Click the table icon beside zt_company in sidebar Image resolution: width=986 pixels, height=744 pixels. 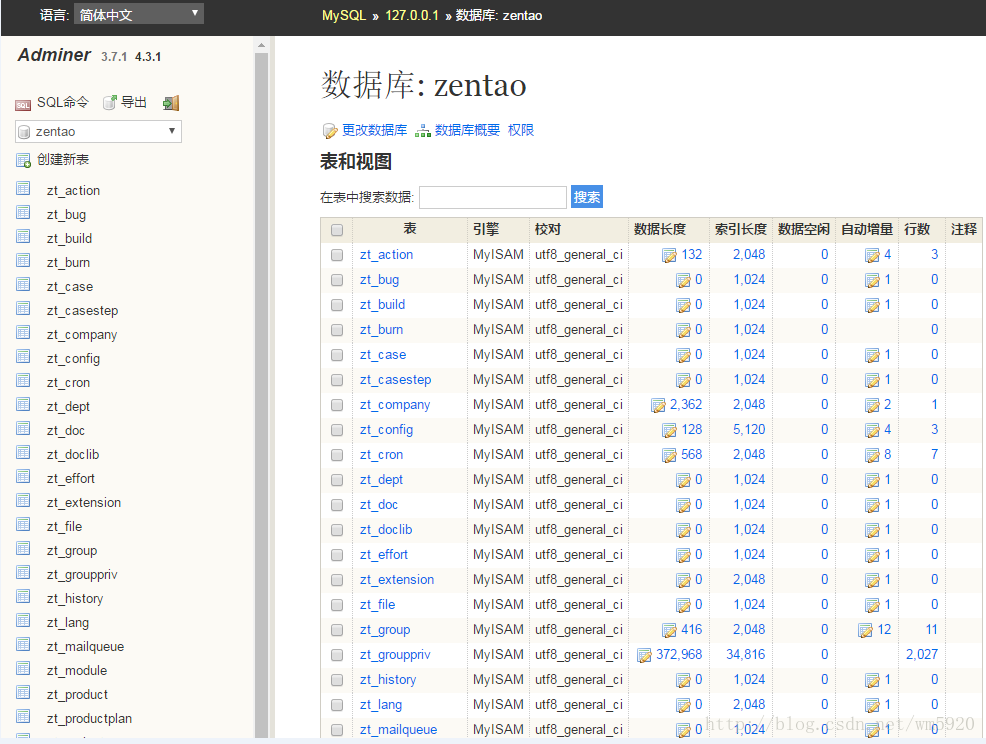23,333
